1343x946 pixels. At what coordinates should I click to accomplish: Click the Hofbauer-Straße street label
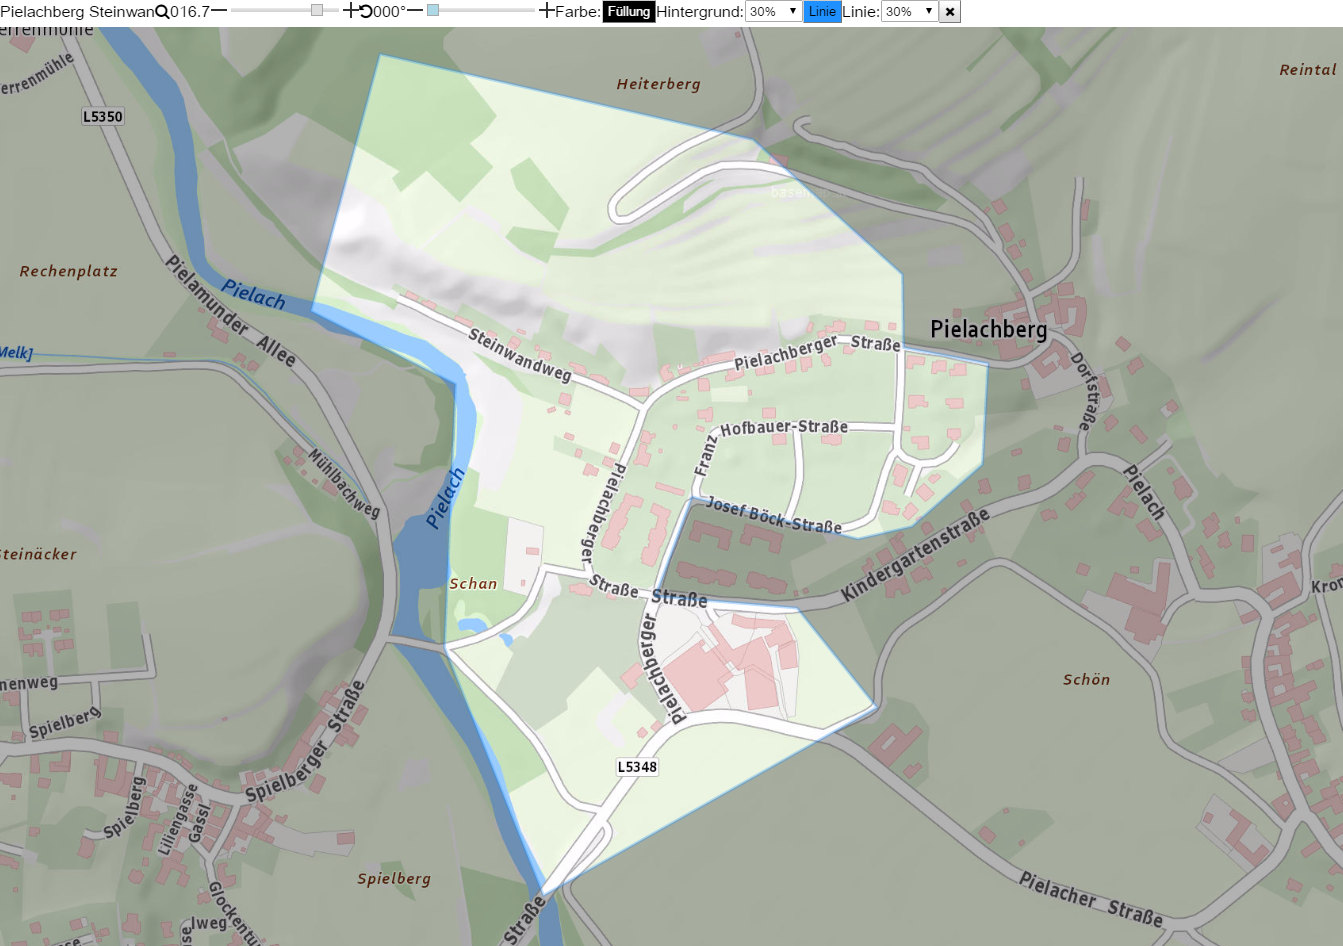[784, 427]
